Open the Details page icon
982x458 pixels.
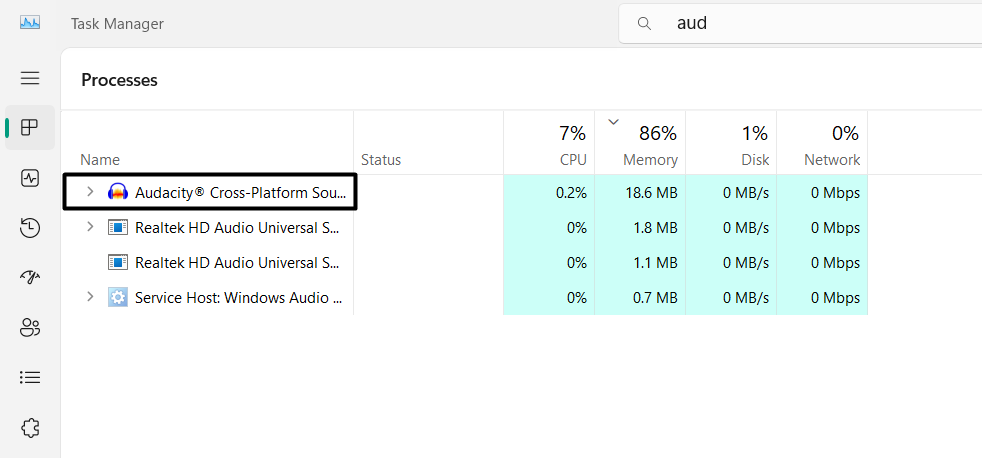click(x=30, y=377)
